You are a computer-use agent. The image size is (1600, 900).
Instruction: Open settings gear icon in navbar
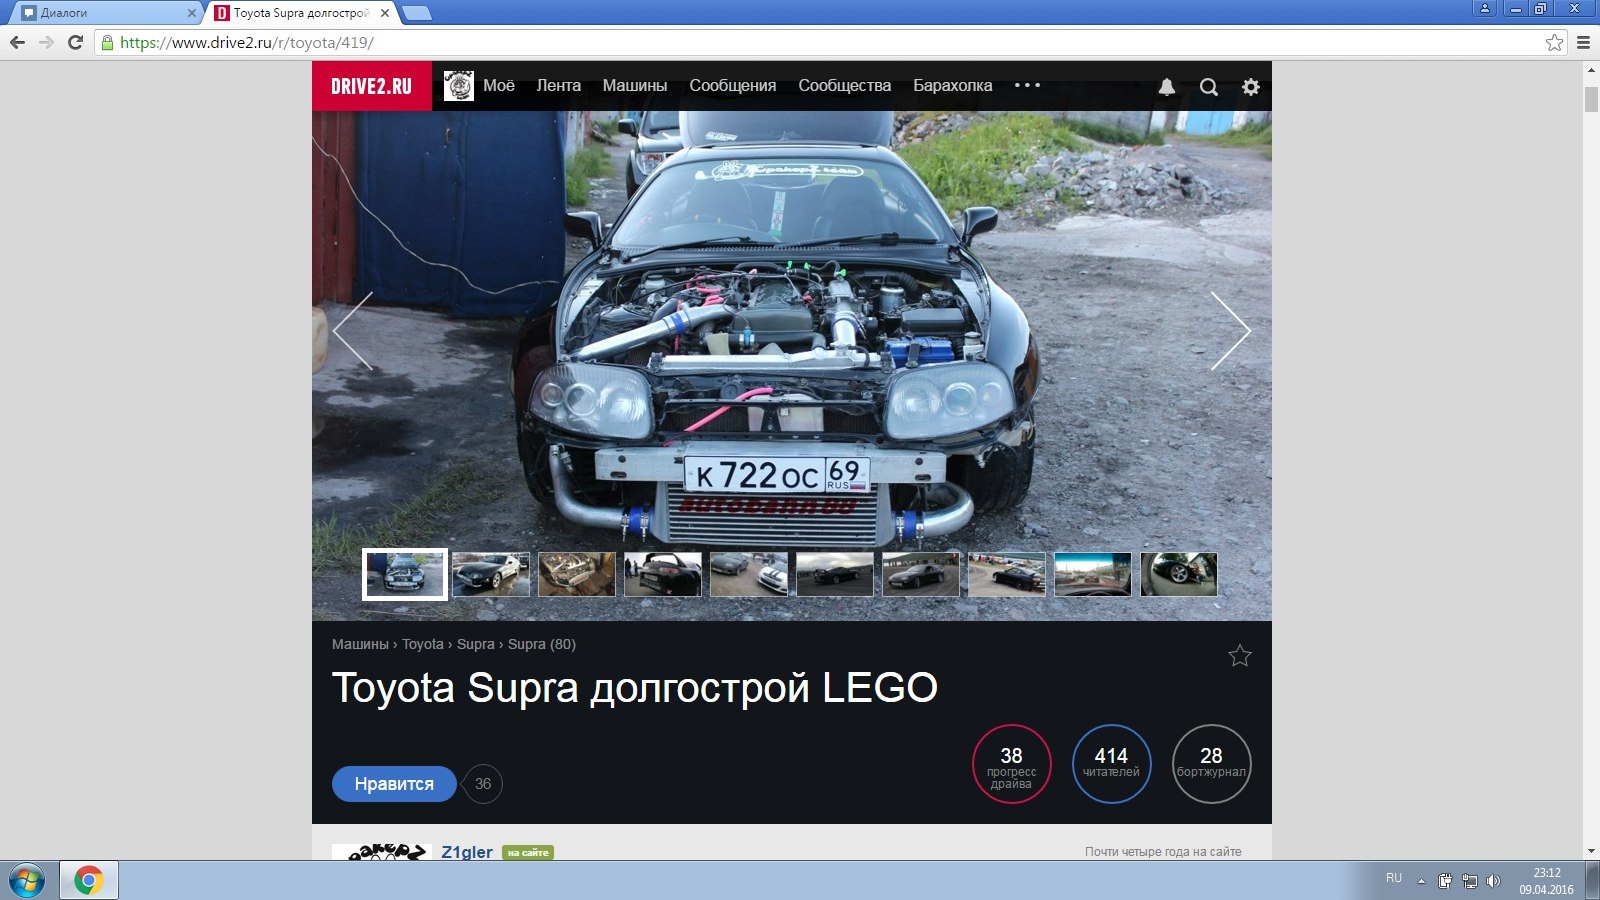click(x=1251, y=87)
